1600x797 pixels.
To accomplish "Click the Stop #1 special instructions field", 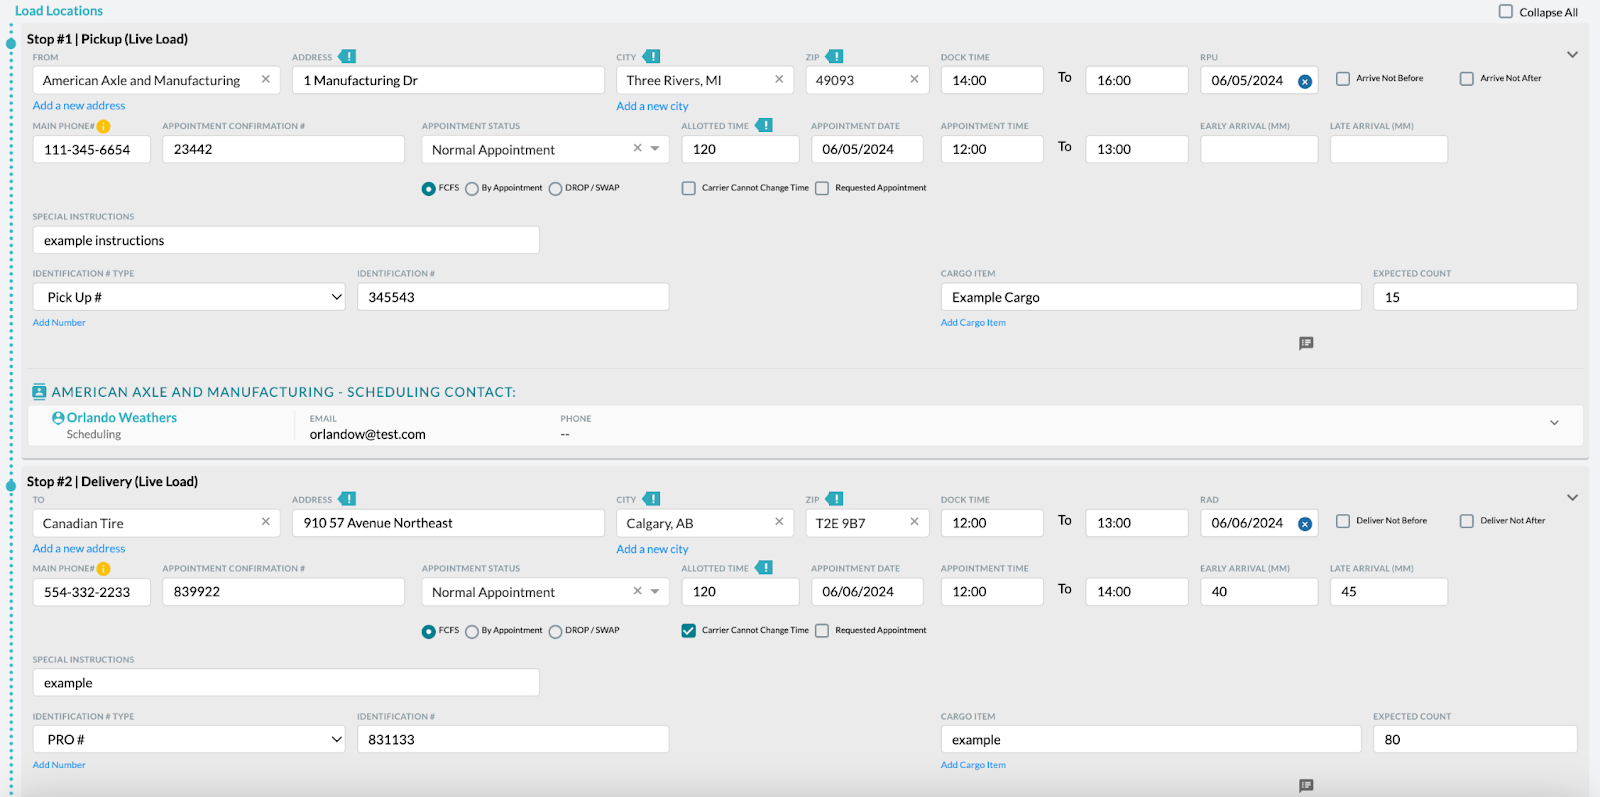I will pos(286,240).
